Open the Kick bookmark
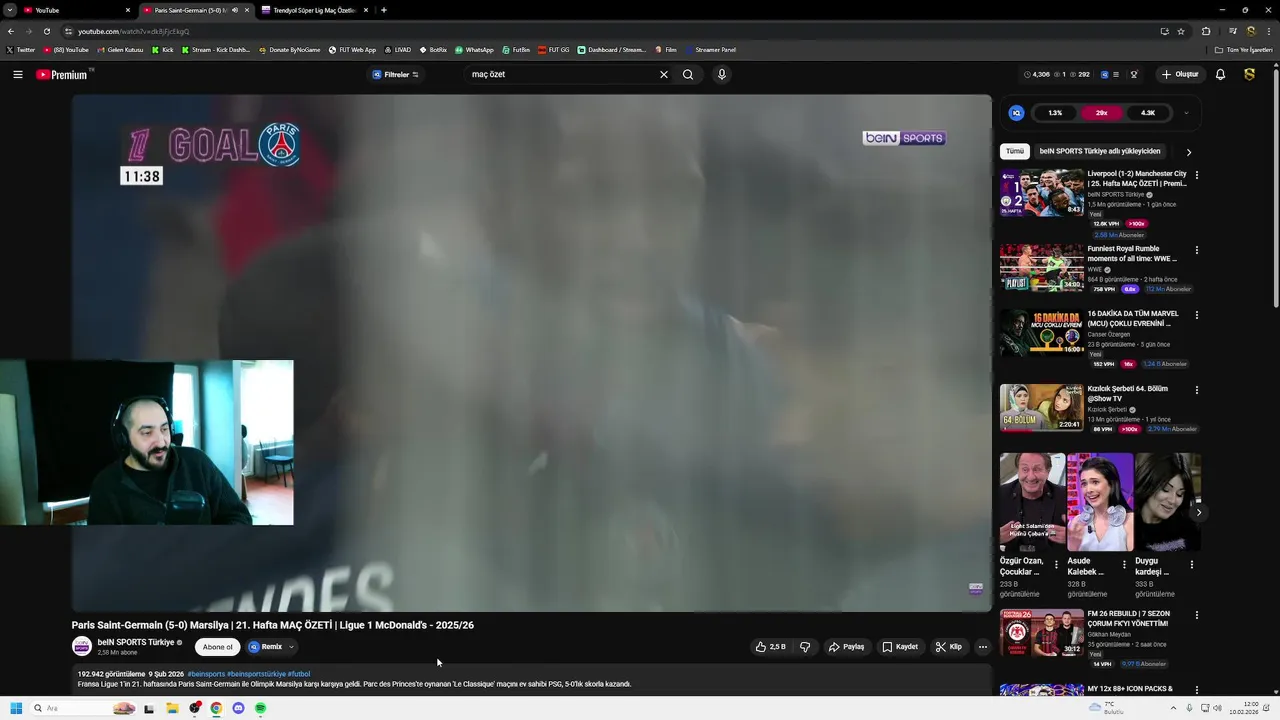 coord(163,49)
